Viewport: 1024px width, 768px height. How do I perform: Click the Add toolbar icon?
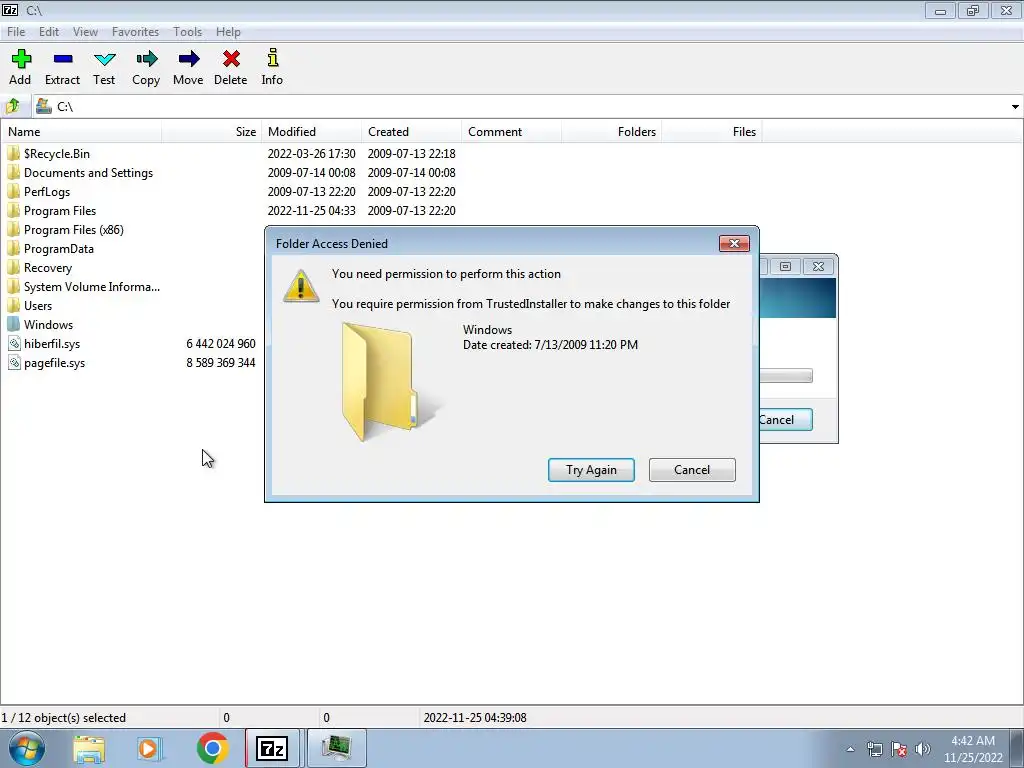pyautogui.click(x=20, y=59)
